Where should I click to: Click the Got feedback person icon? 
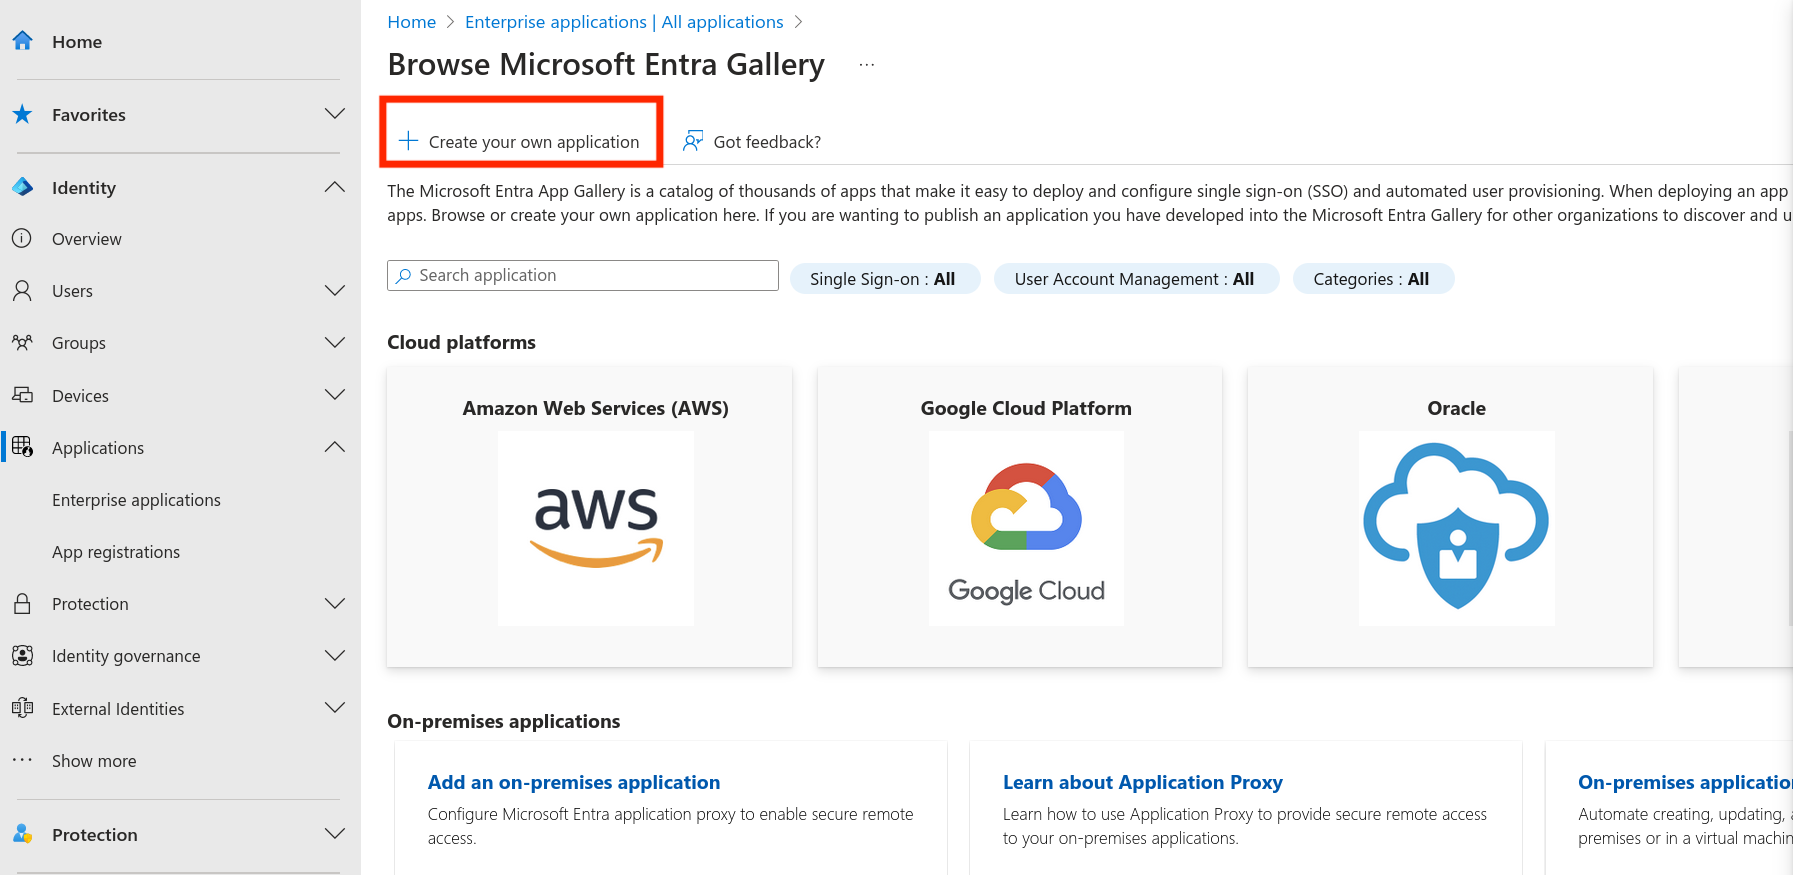[x=692, y=141]
